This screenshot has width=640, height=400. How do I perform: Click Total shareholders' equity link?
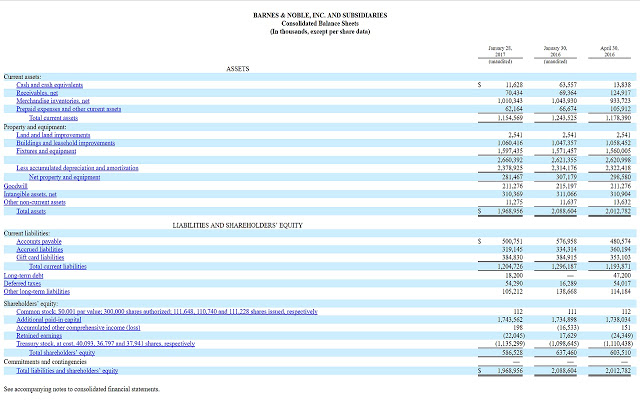[x=62, y=353]
